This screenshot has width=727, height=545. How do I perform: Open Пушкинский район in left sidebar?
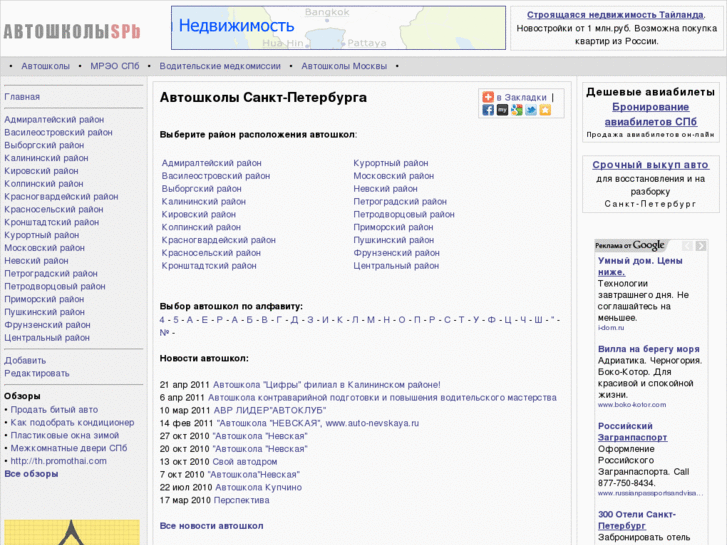pyautogui.click(x=45, y=312)
